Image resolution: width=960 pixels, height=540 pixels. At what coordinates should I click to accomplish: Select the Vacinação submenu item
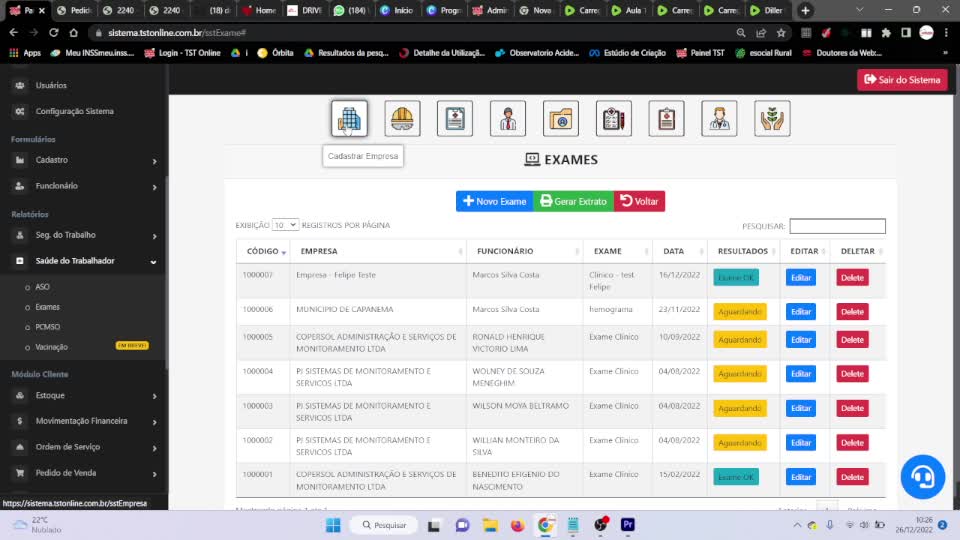[x=51, y=347]
